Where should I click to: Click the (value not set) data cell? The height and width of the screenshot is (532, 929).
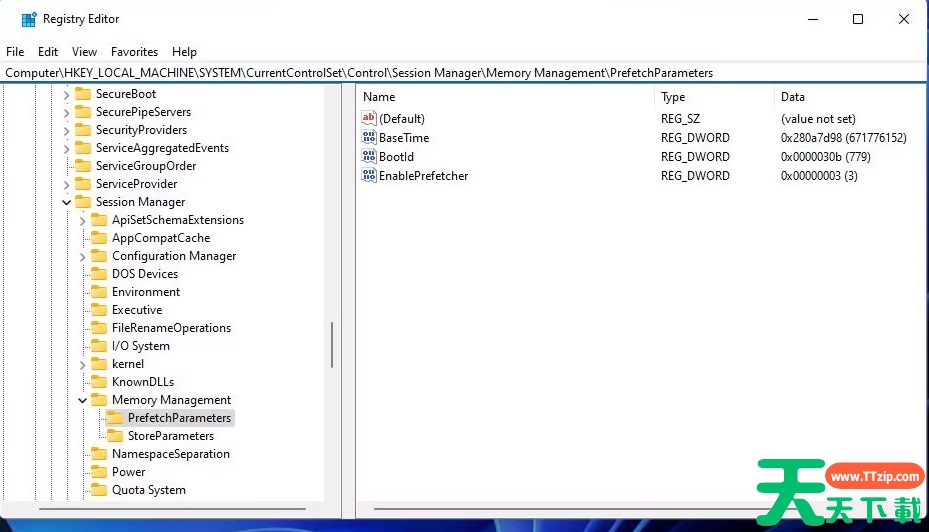[818, 118]
